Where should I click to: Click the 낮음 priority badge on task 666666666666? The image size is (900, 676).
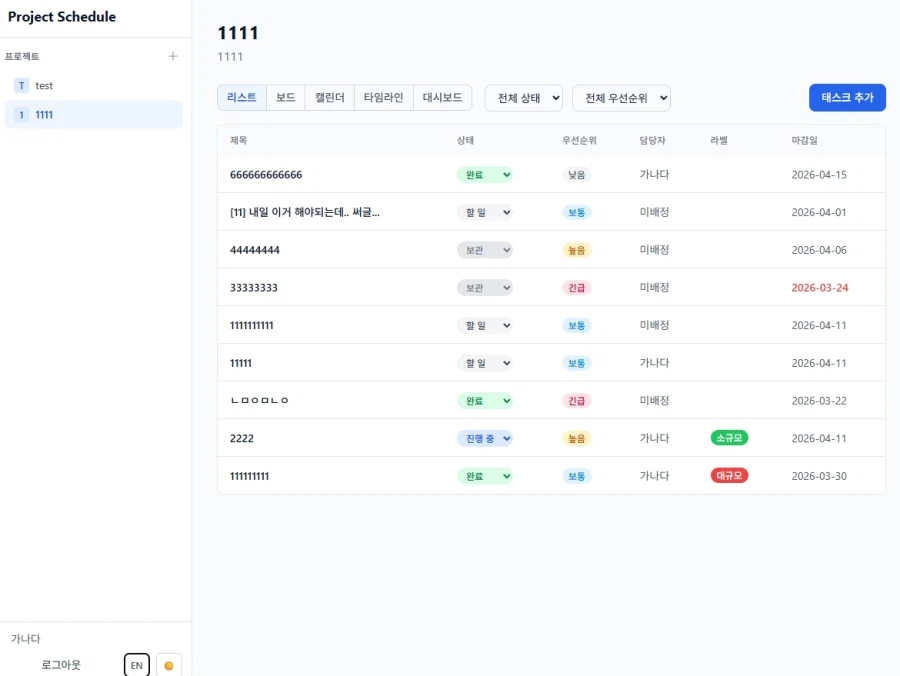click(x=576, y=175)
